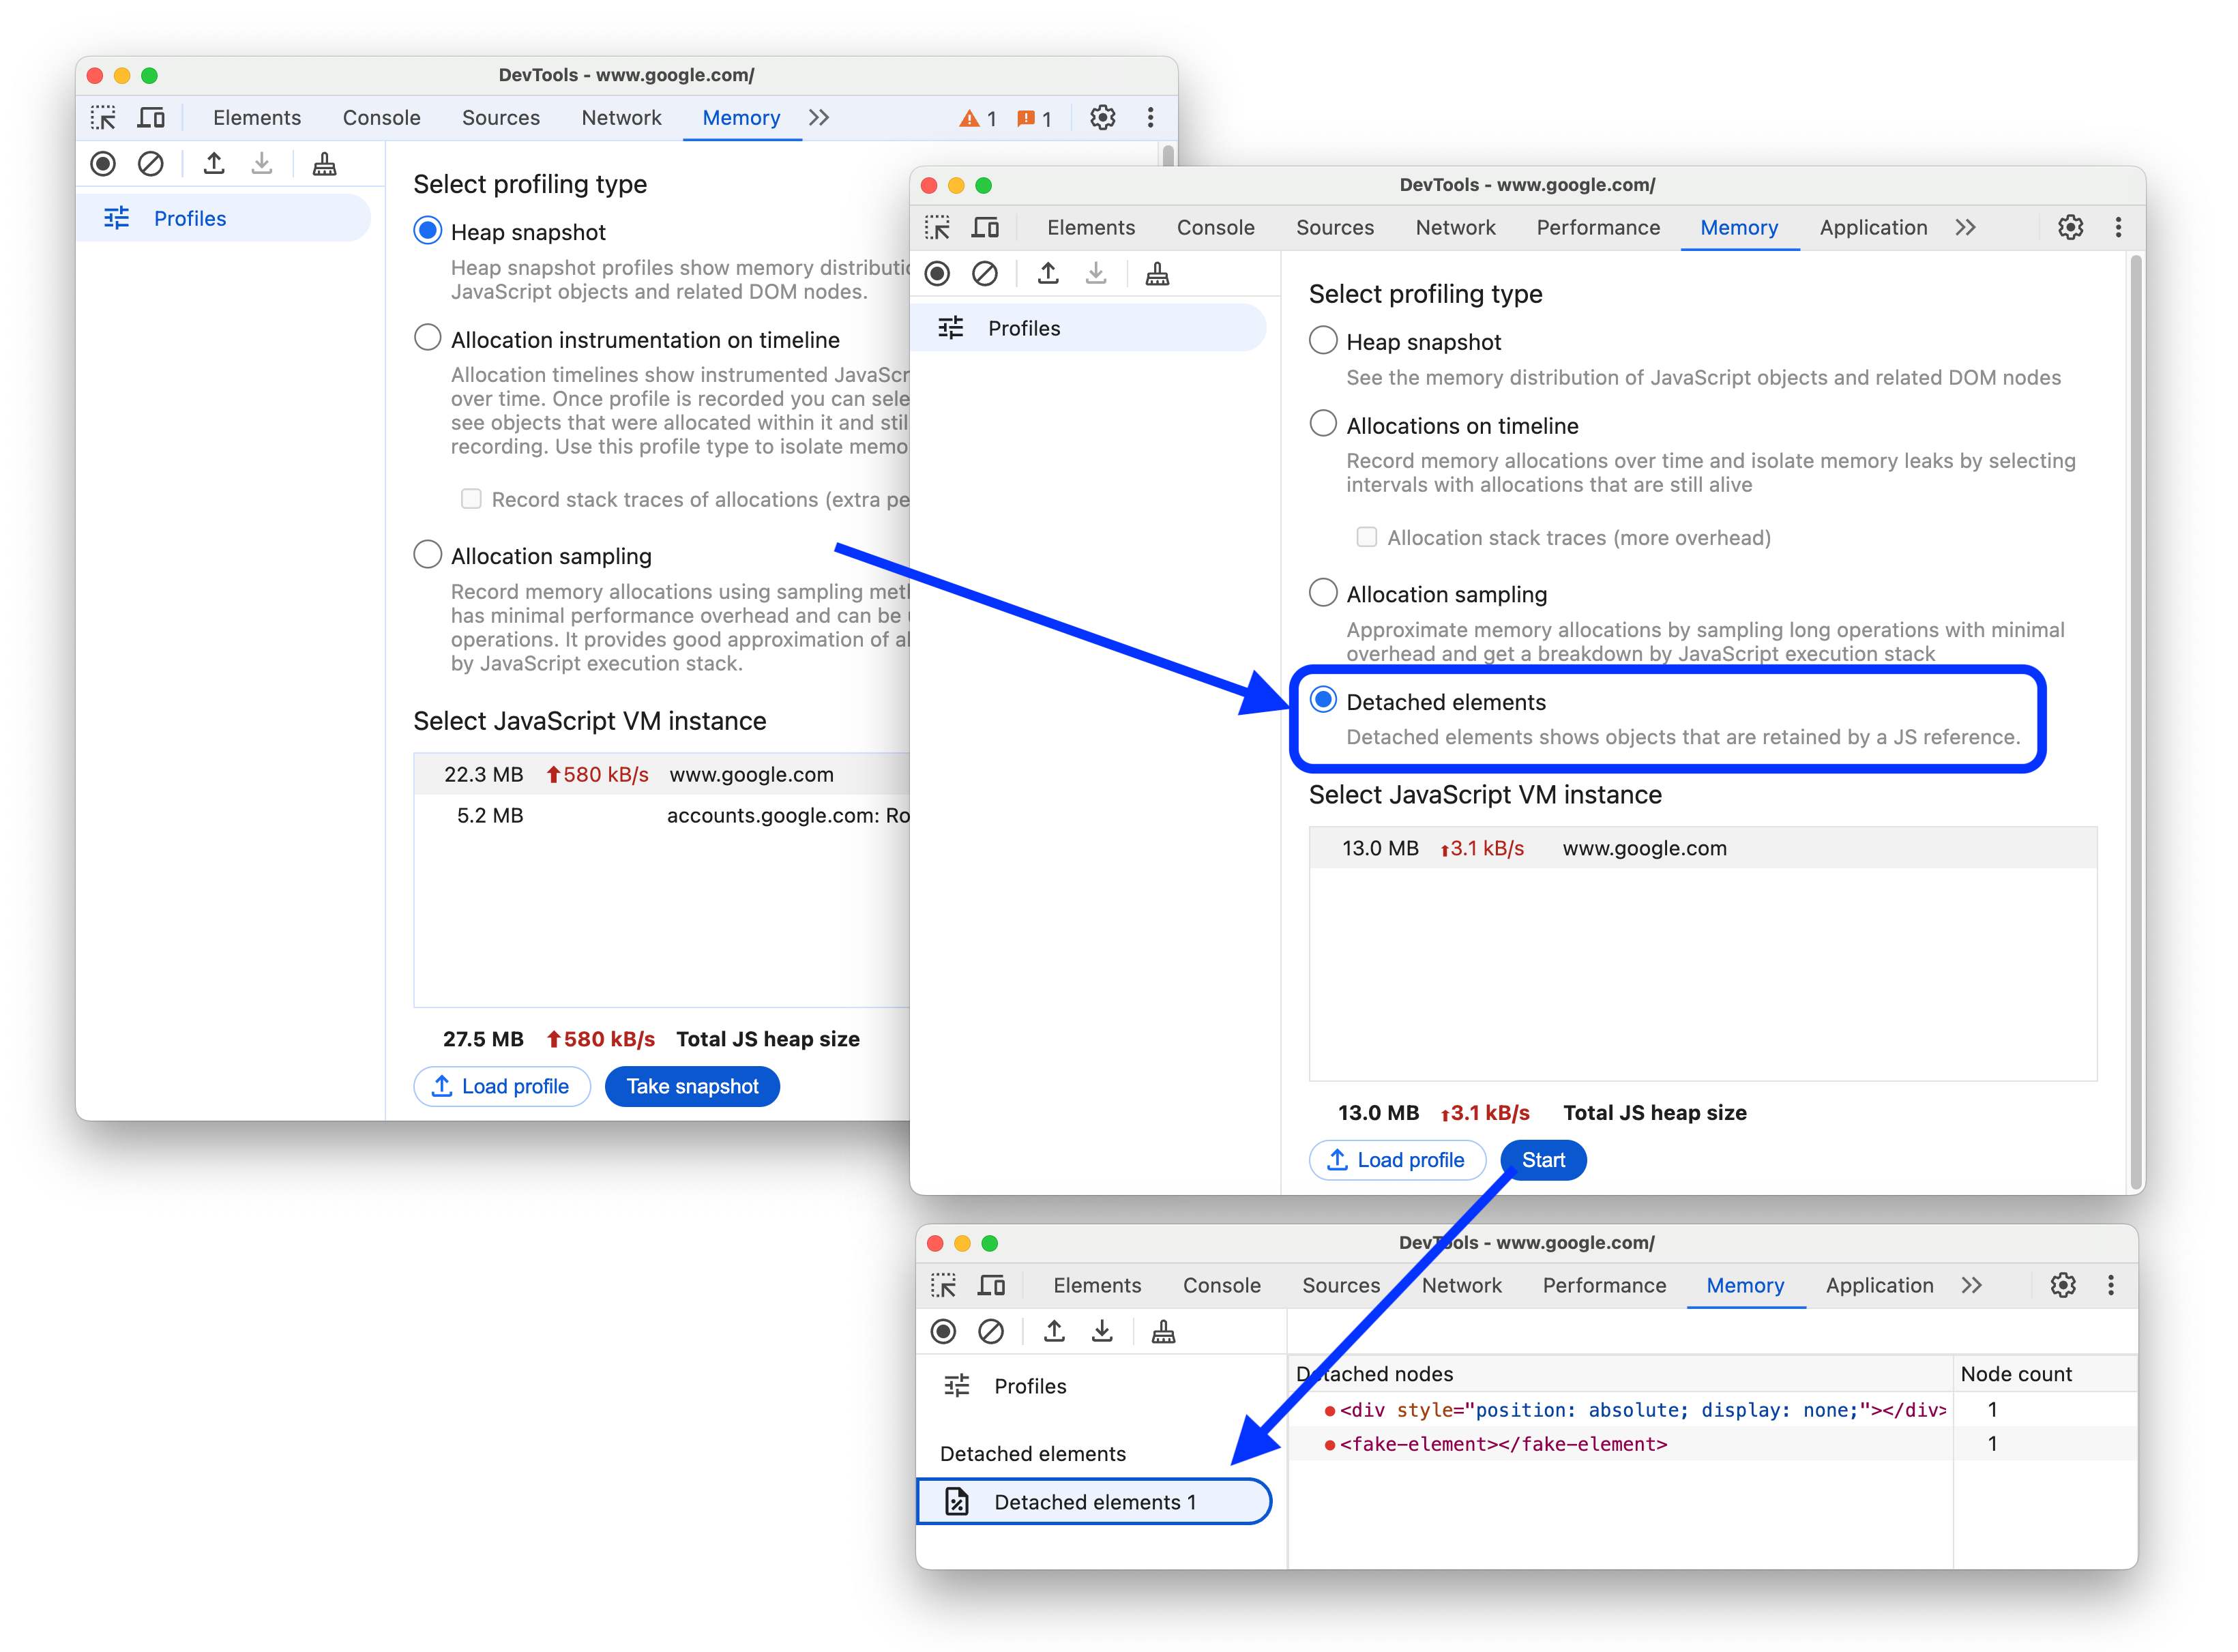The width and height of the screenshot is (2238, 1652).
Task: Select the Memory tab in DevTools
Action: (x=1739, y=228)
